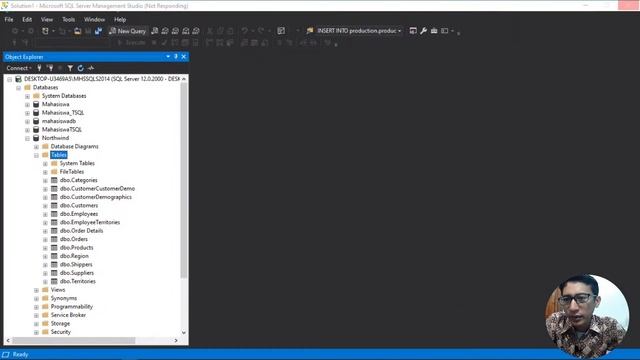This screenshot has height=360, width=640.
Task: Toggle auto-hide pin on Object Explorer
Action: (176, 56)
